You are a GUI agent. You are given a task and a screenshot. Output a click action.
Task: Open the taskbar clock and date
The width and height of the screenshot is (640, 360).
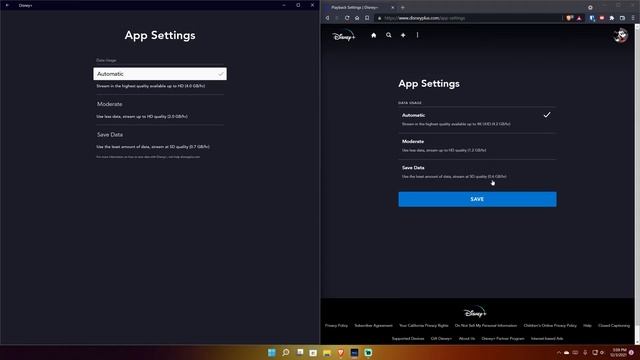[619, 353]
